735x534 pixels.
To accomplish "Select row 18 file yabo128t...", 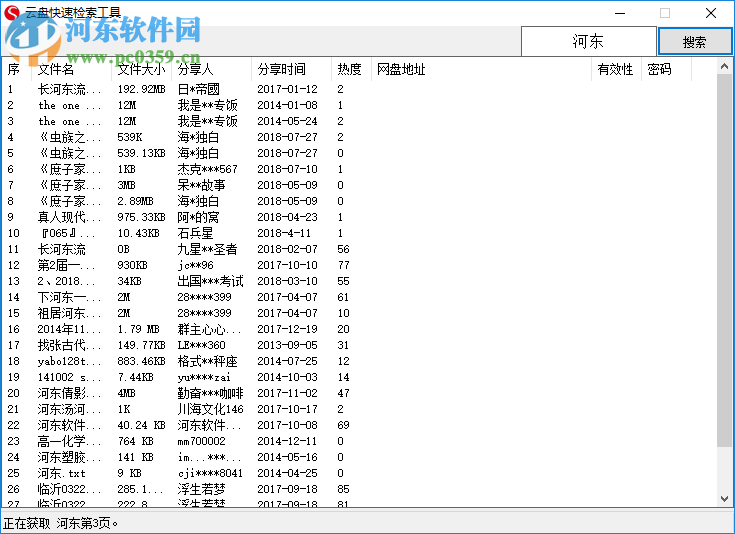I will (x=359, y=361).
